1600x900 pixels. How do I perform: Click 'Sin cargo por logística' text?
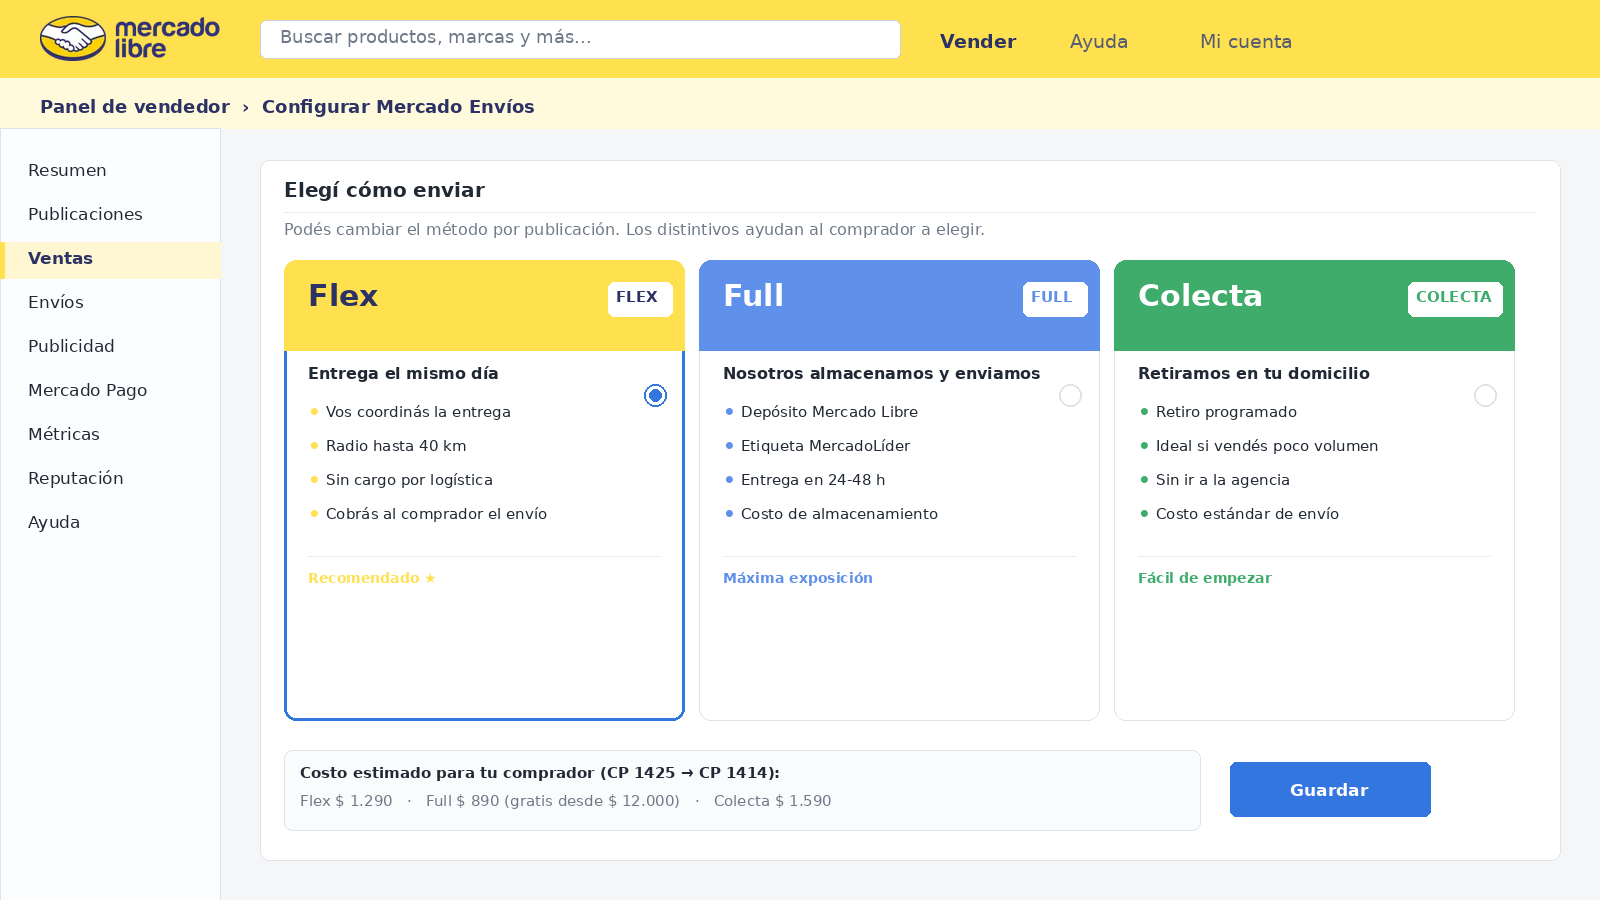[x=409, y=480]
